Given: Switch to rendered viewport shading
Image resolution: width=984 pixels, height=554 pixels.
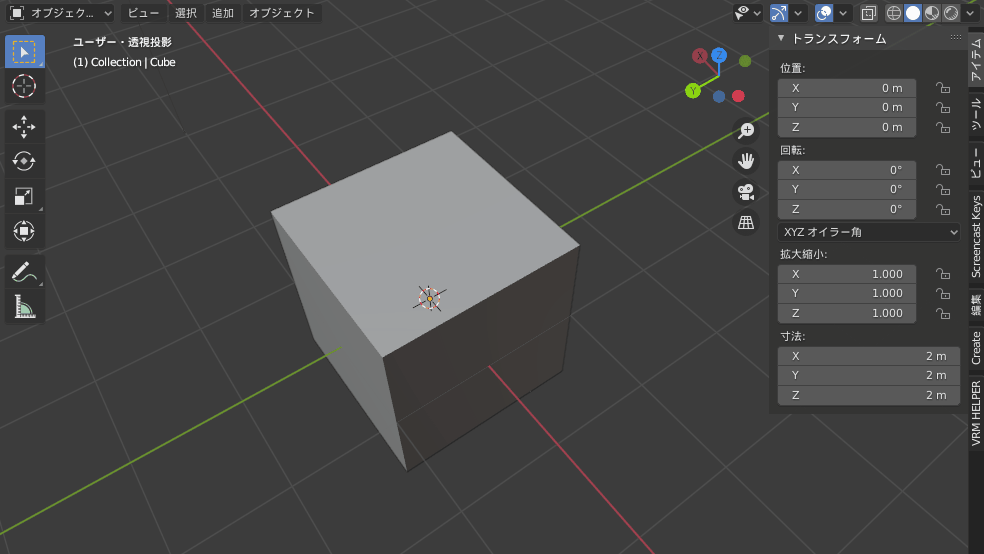Looking at the screenshot, I should pos(951,13).
